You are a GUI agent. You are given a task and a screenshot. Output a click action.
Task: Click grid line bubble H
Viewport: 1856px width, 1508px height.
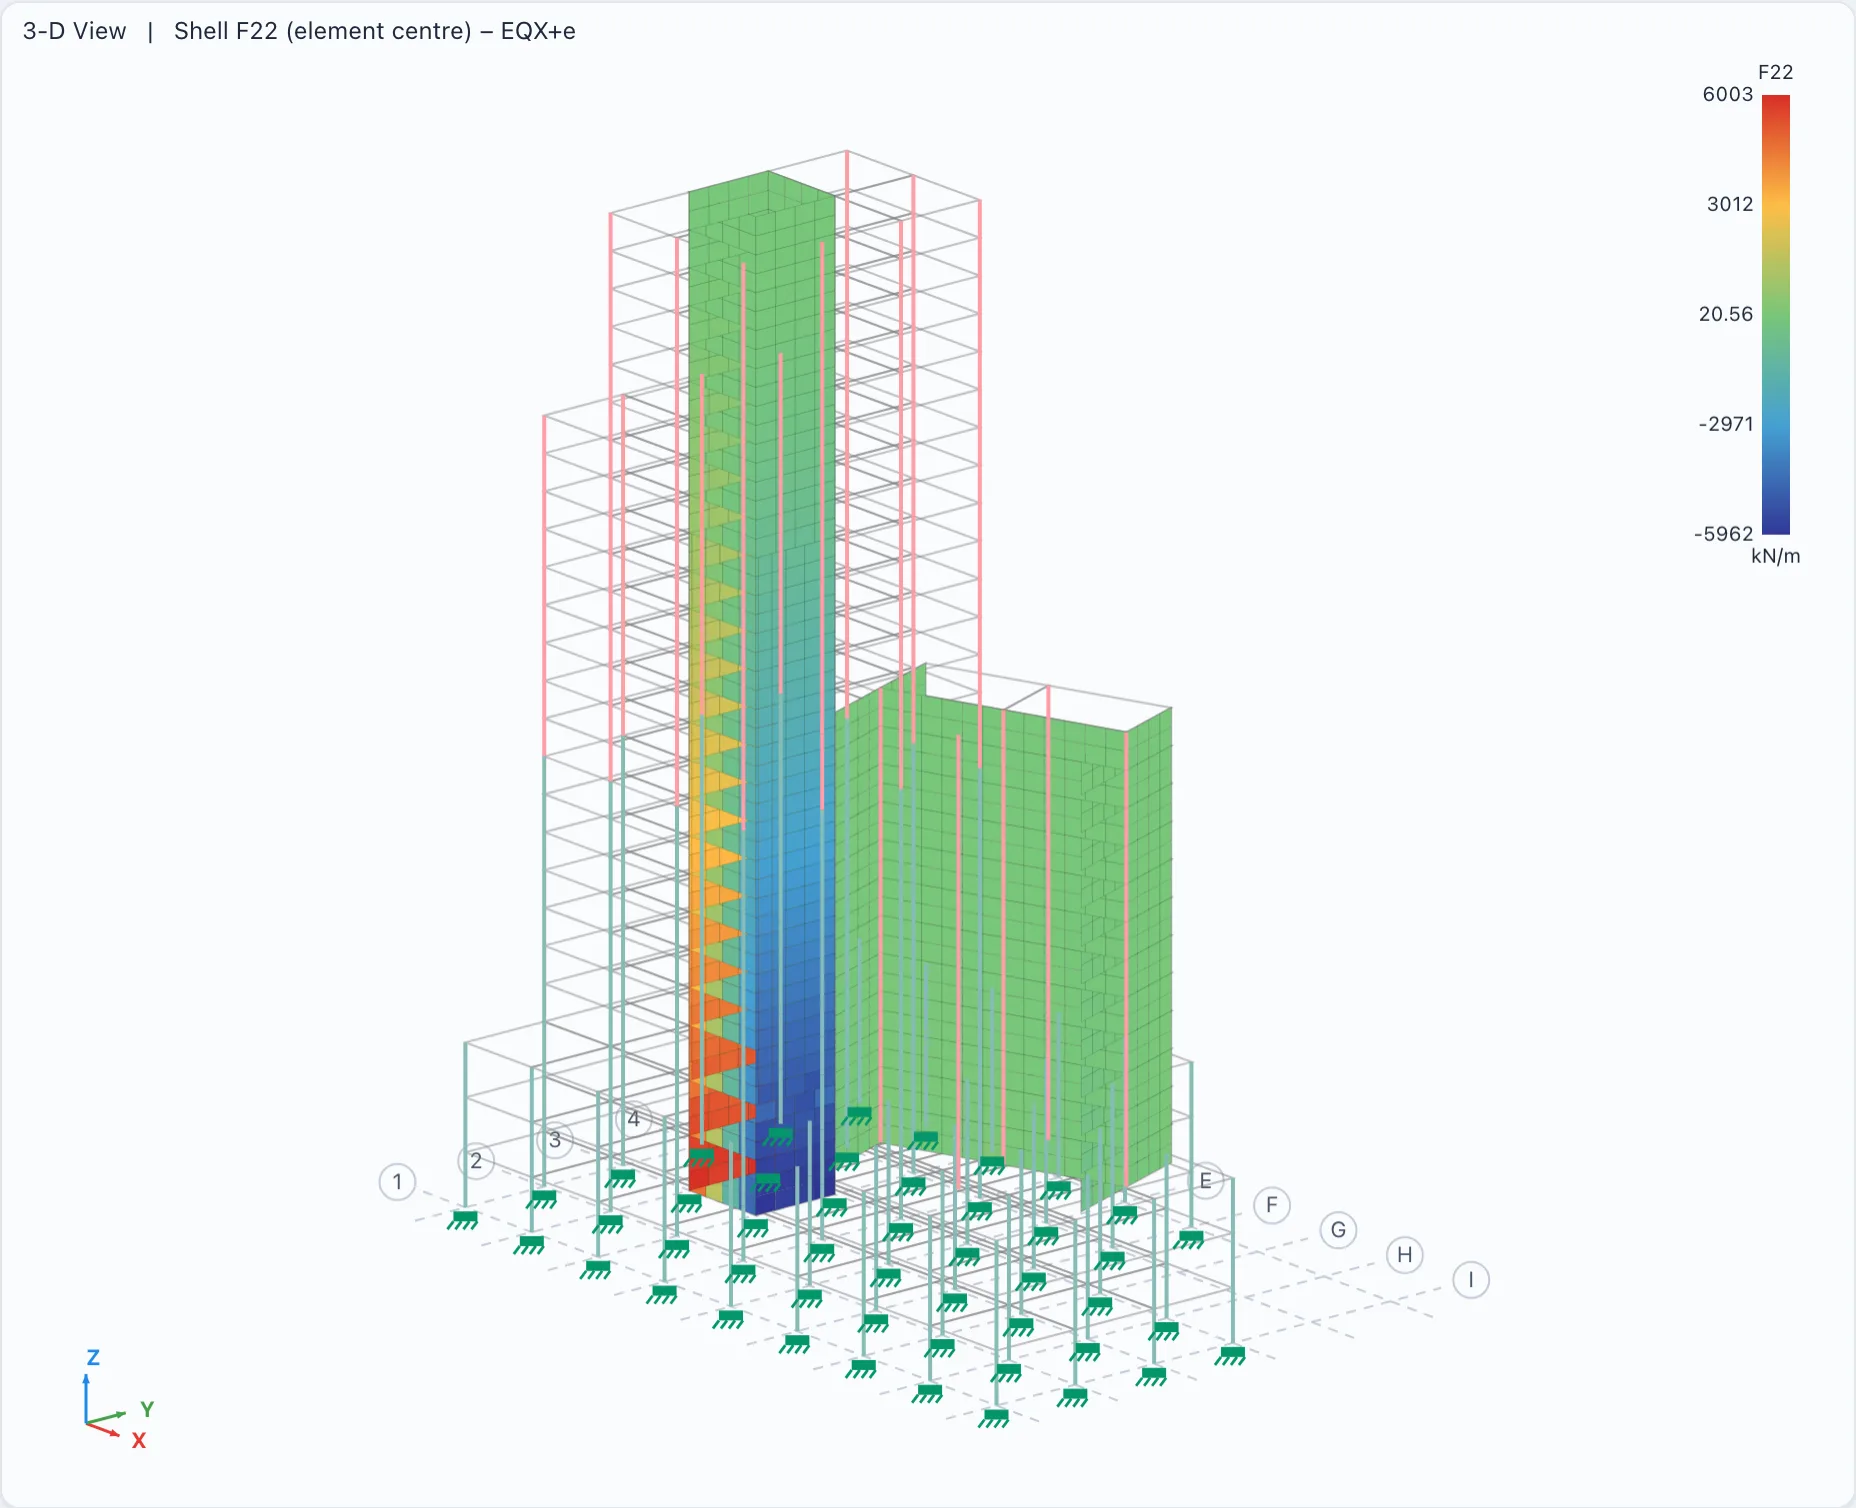coord(1405,1255)
